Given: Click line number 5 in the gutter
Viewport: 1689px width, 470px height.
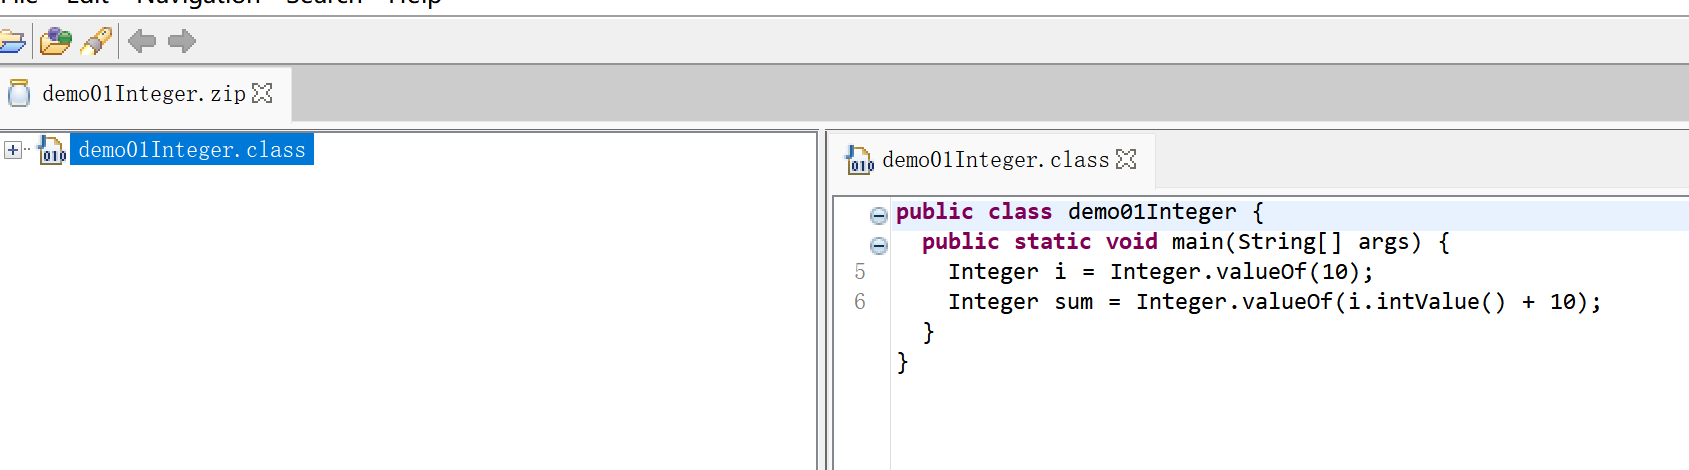Looking at the screenshot, I should click(x=860, y=272).
